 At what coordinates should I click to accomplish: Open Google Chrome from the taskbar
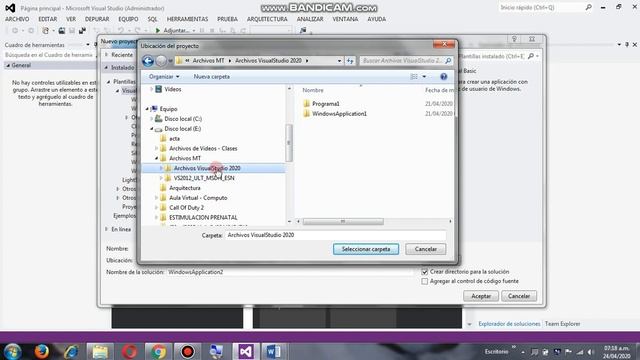[x=158, y=351]
